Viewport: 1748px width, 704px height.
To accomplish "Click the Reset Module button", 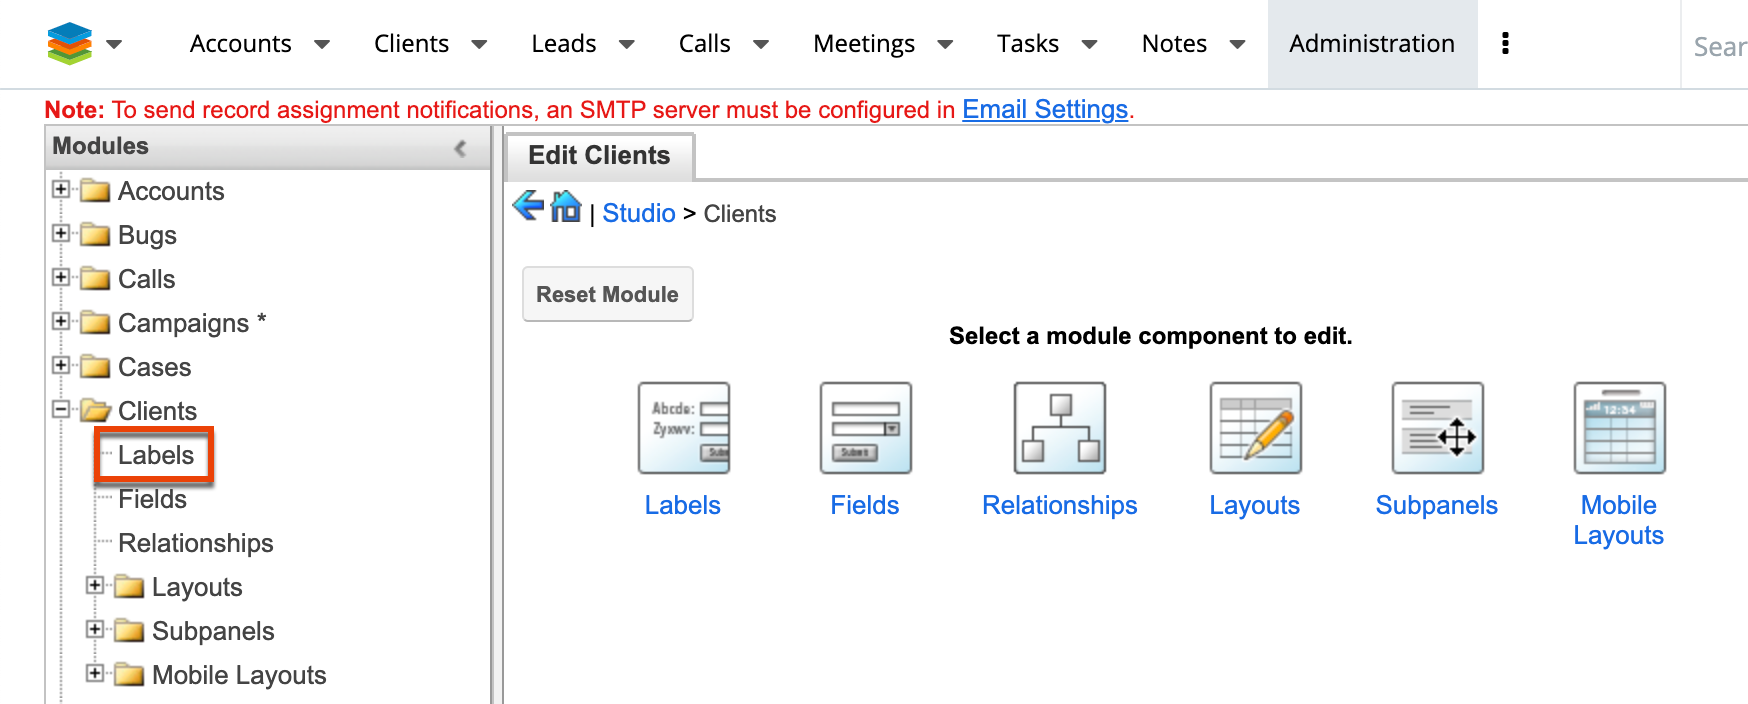I will [608, 294].
